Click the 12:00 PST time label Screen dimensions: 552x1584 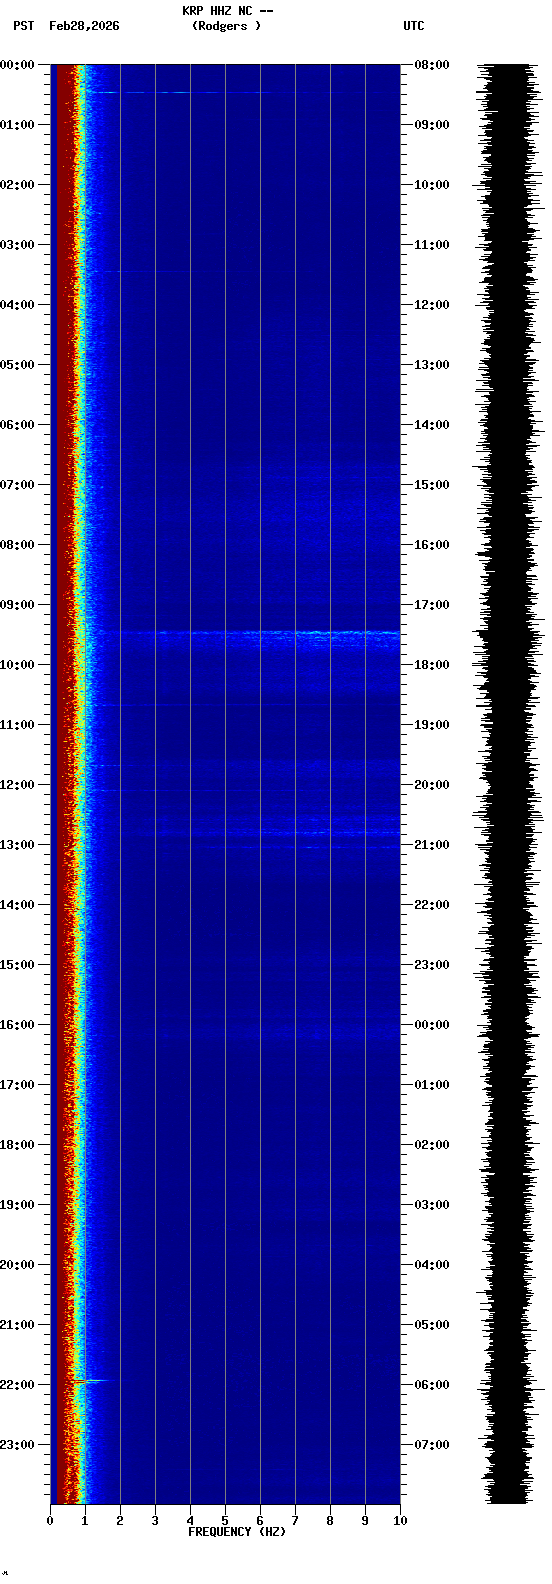click(17, 785)
